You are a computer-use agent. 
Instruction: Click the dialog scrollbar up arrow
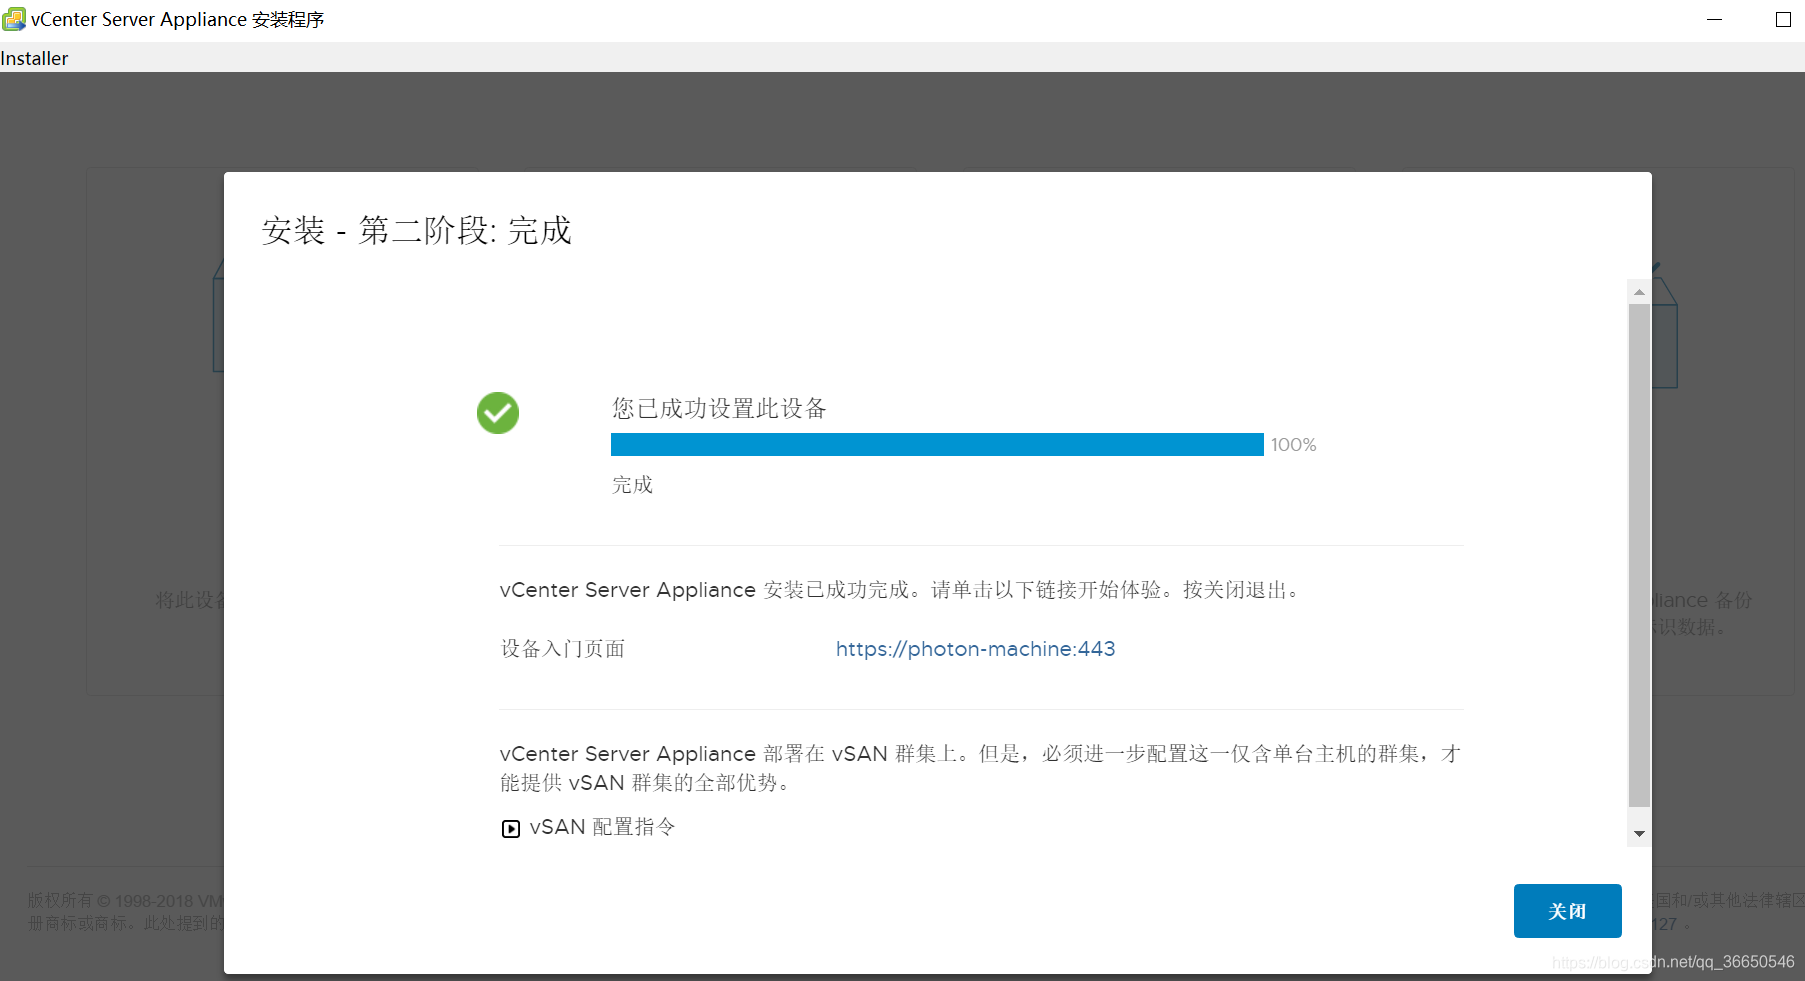(1639, 292)
